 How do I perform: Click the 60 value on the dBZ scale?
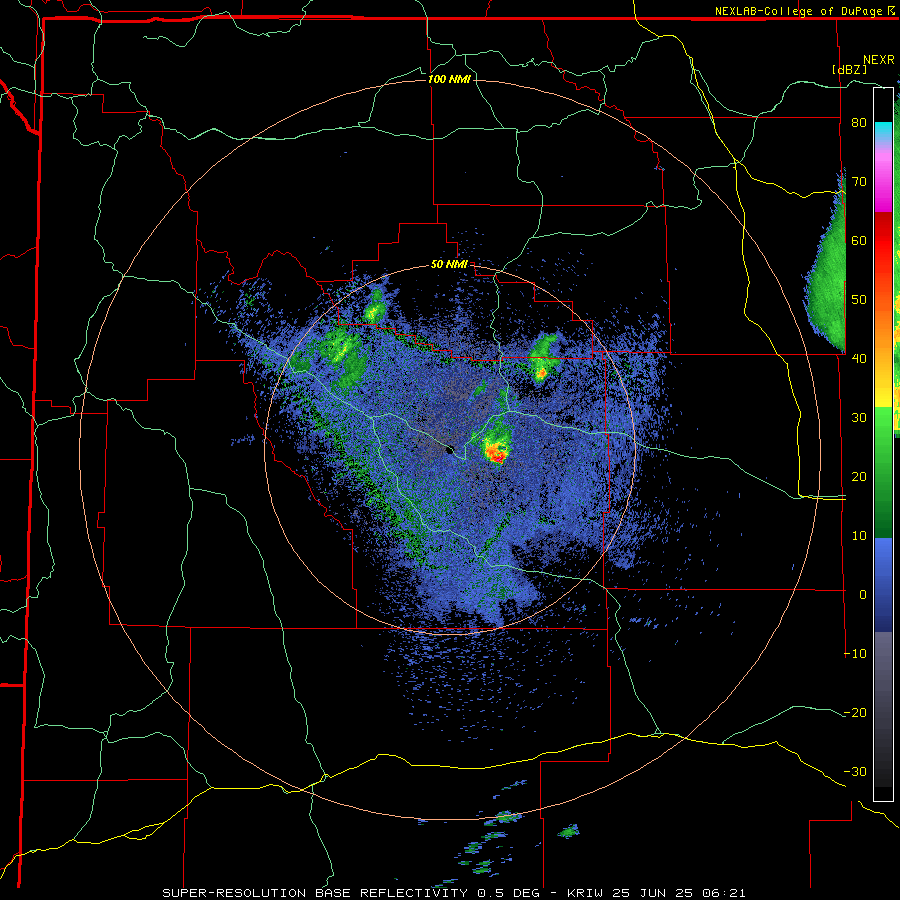tap(858, 240)
